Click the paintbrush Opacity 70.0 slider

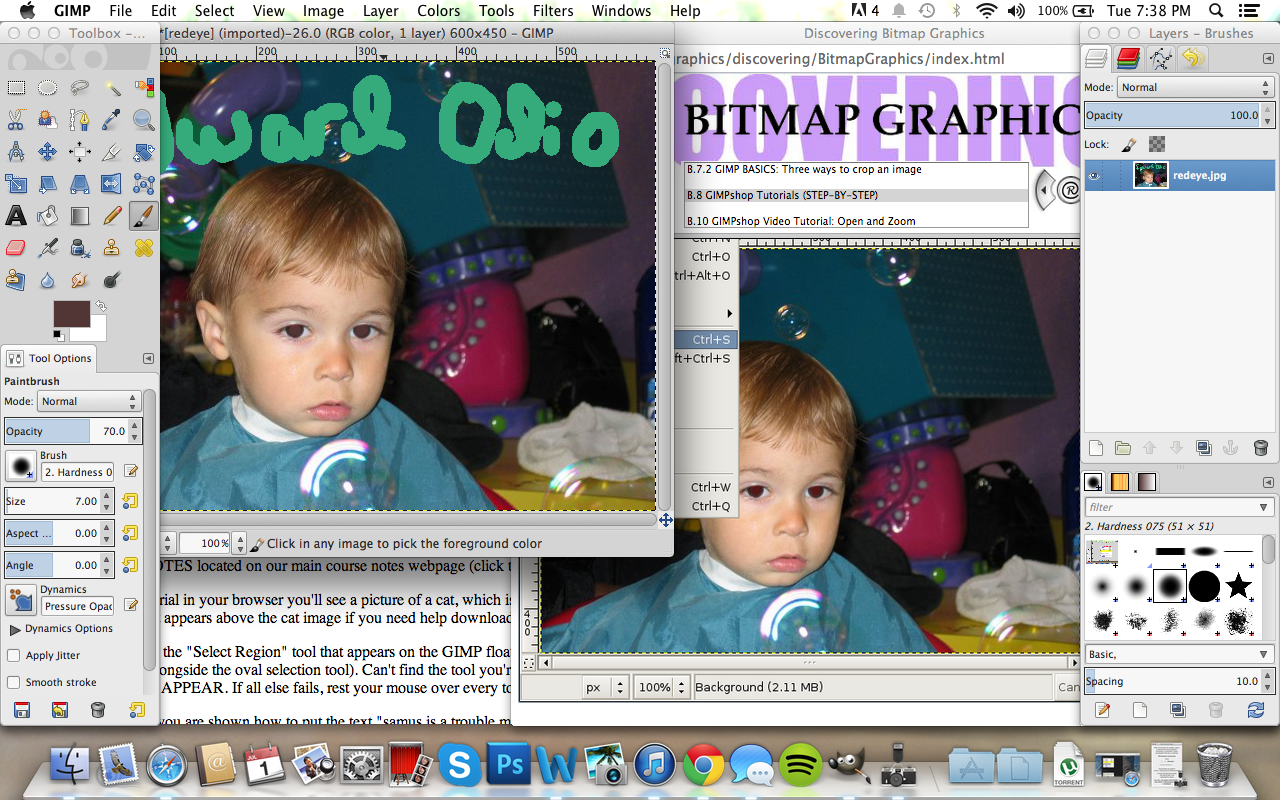pos(73,431)
